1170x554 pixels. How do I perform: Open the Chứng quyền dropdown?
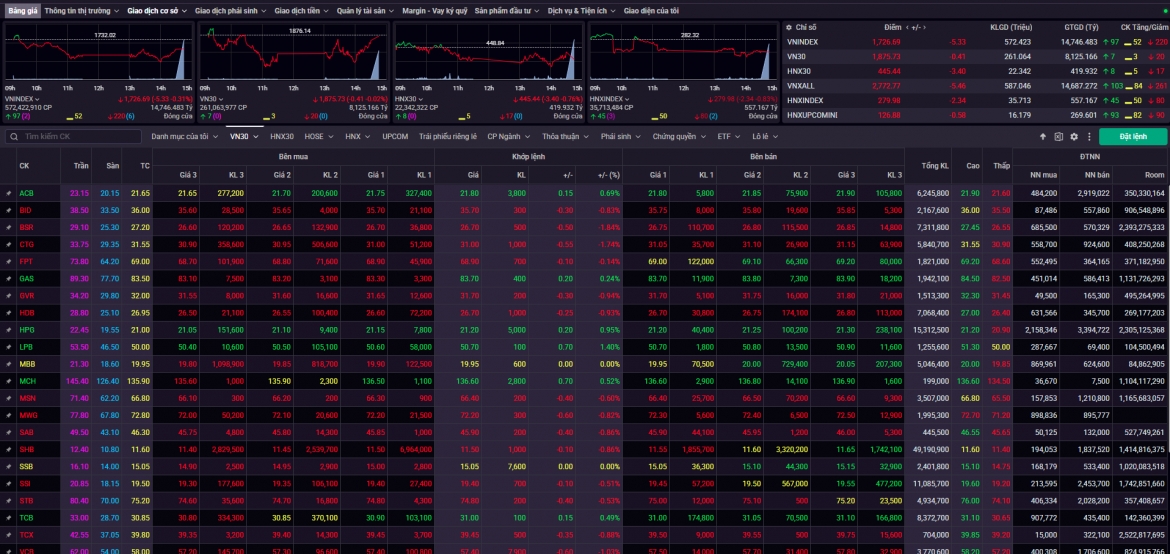pyautogui.click(x=678, y=137)
